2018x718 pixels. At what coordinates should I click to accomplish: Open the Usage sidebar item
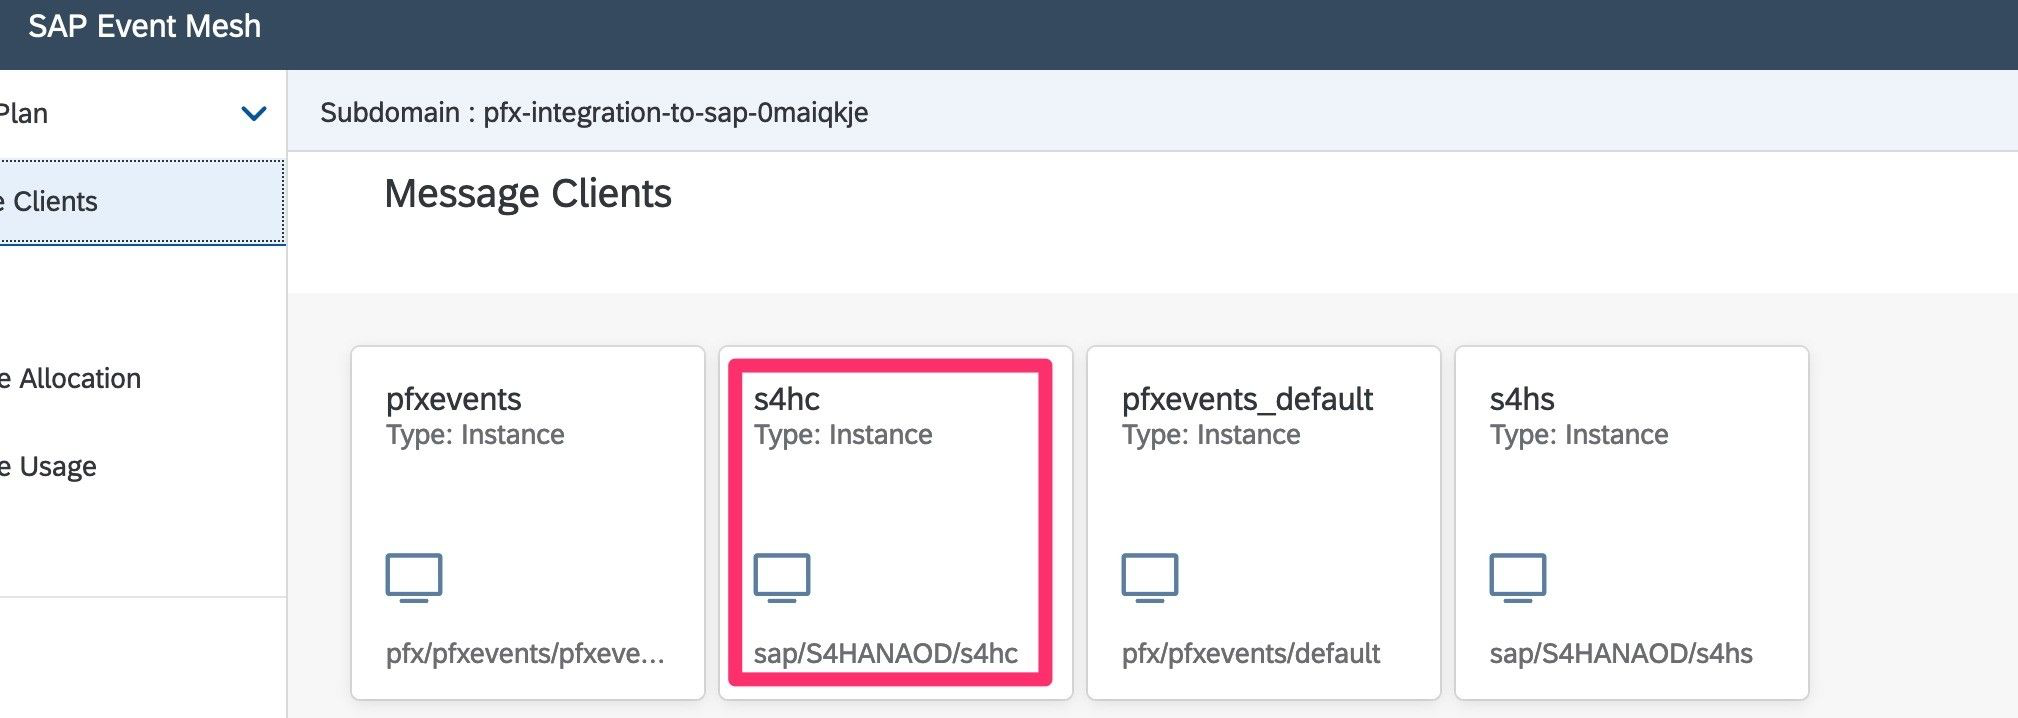coord(57,467)
